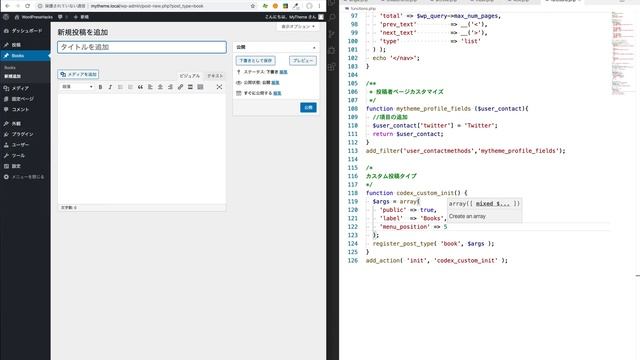The width and height of the screenshot is (640, 360).
Task: Reload the browser page
Action: (27, 6)
